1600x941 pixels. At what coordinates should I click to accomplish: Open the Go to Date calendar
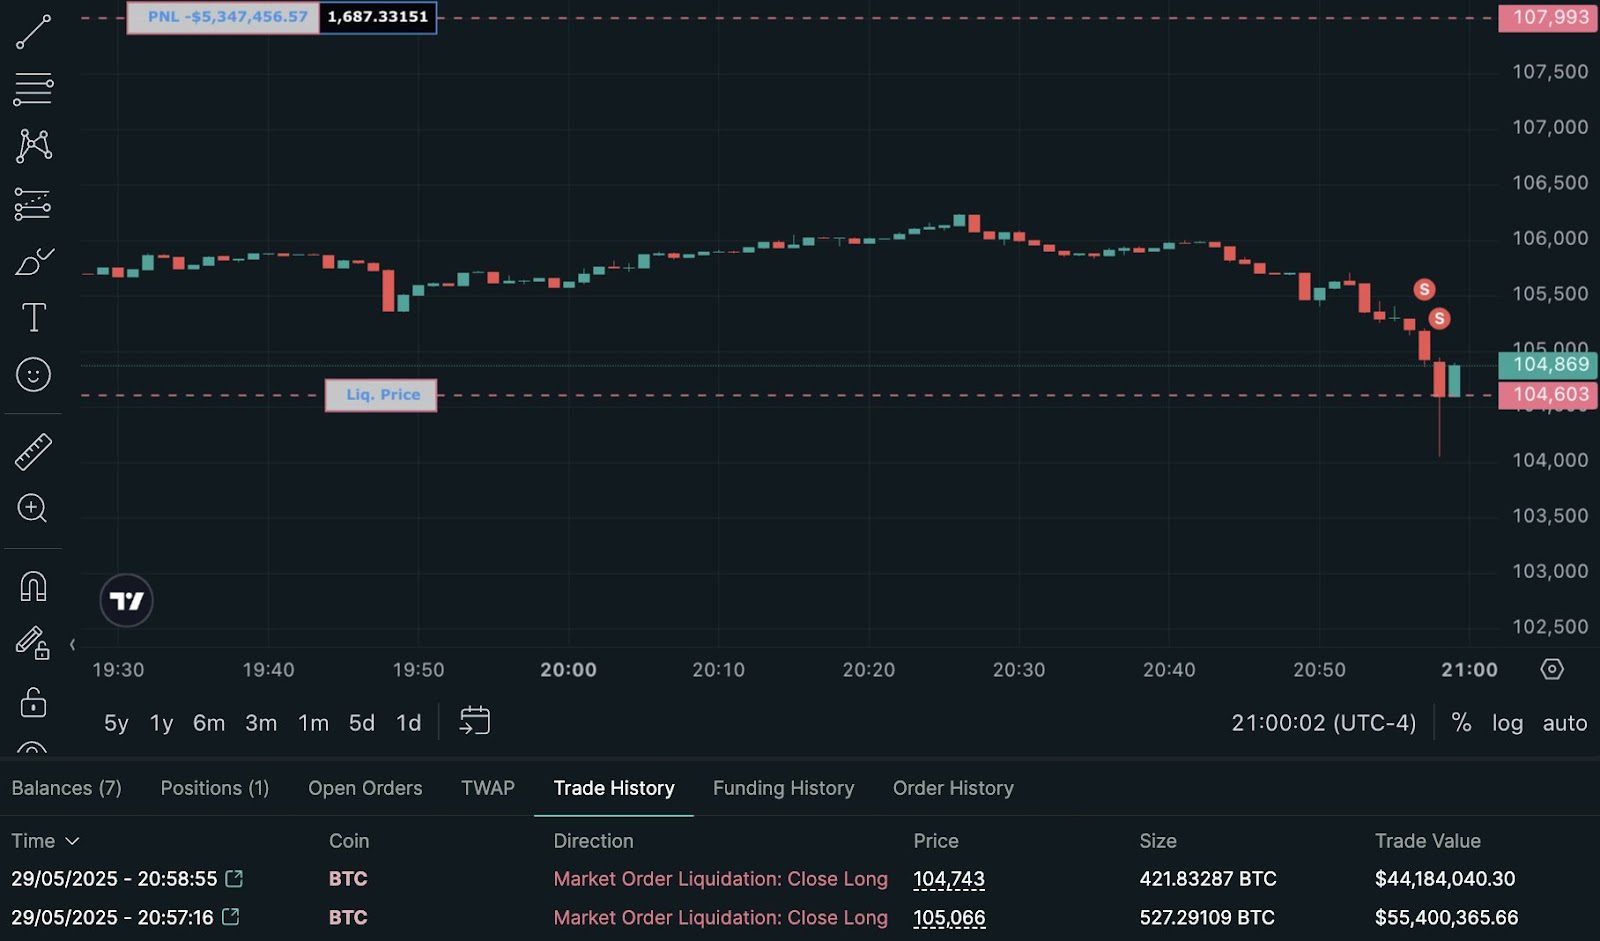475,721
